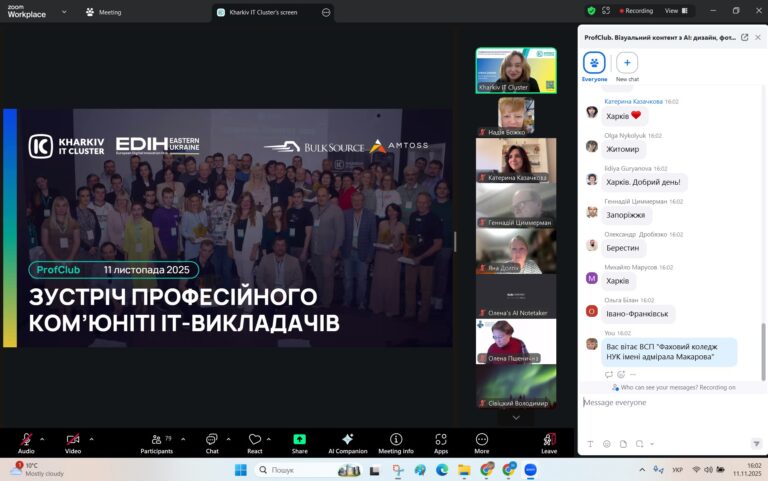Select the Kharkiv IT Cluster's screen tab

tap(264, 12)
